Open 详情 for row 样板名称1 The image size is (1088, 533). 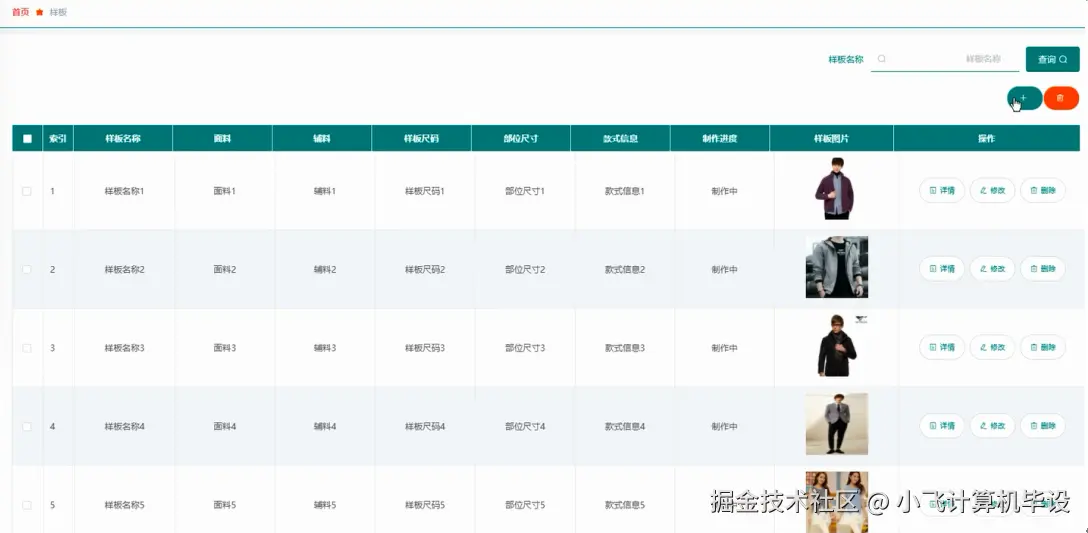coord(942,190)
